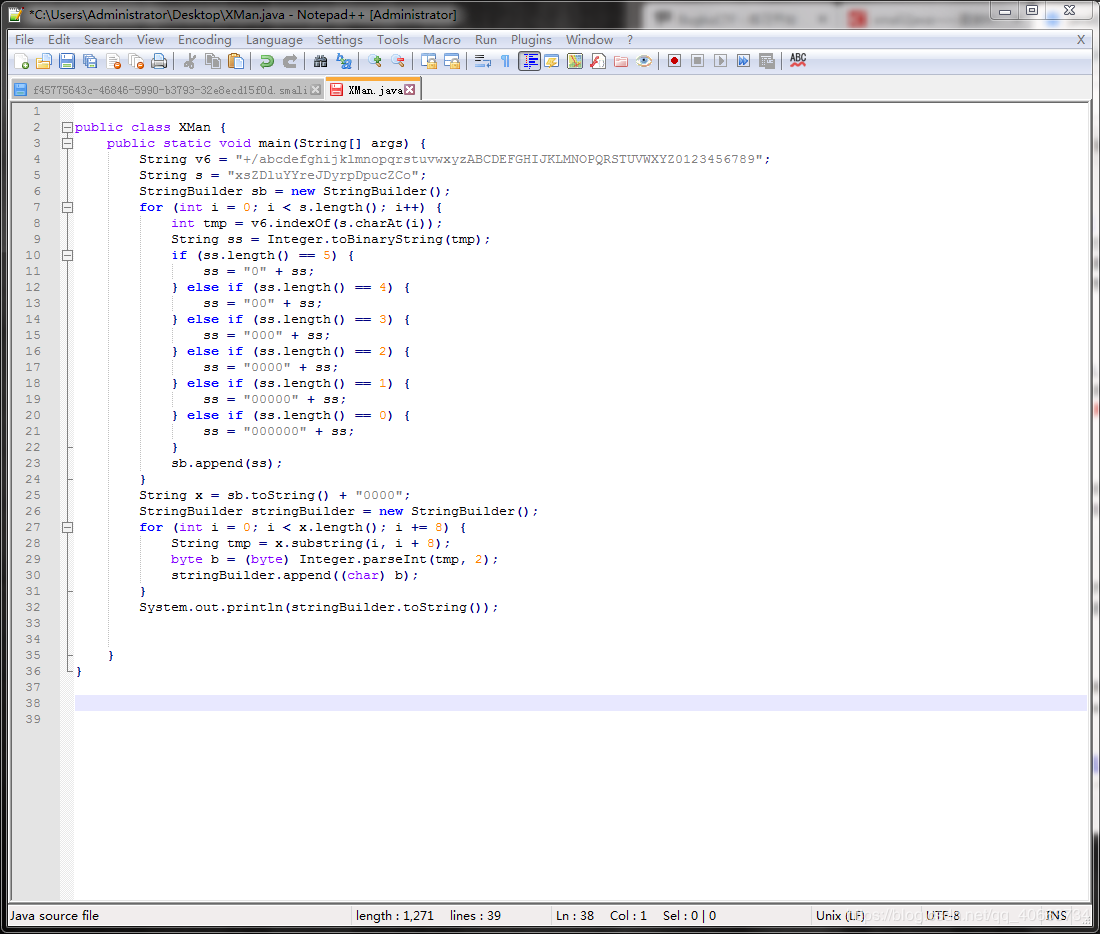Viewport: 1100px width, 934px height.
Task: Undo with the green arrow icon
Action: point(267,61)
